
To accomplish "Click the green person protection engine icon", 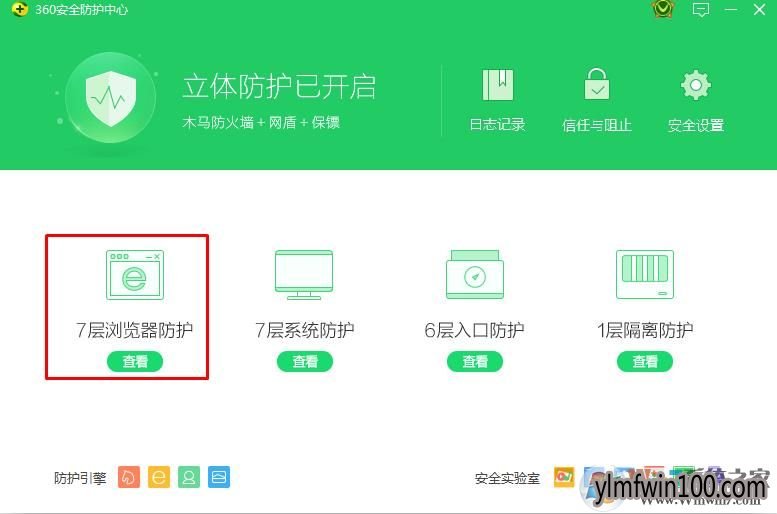I will tap(189, 477).
